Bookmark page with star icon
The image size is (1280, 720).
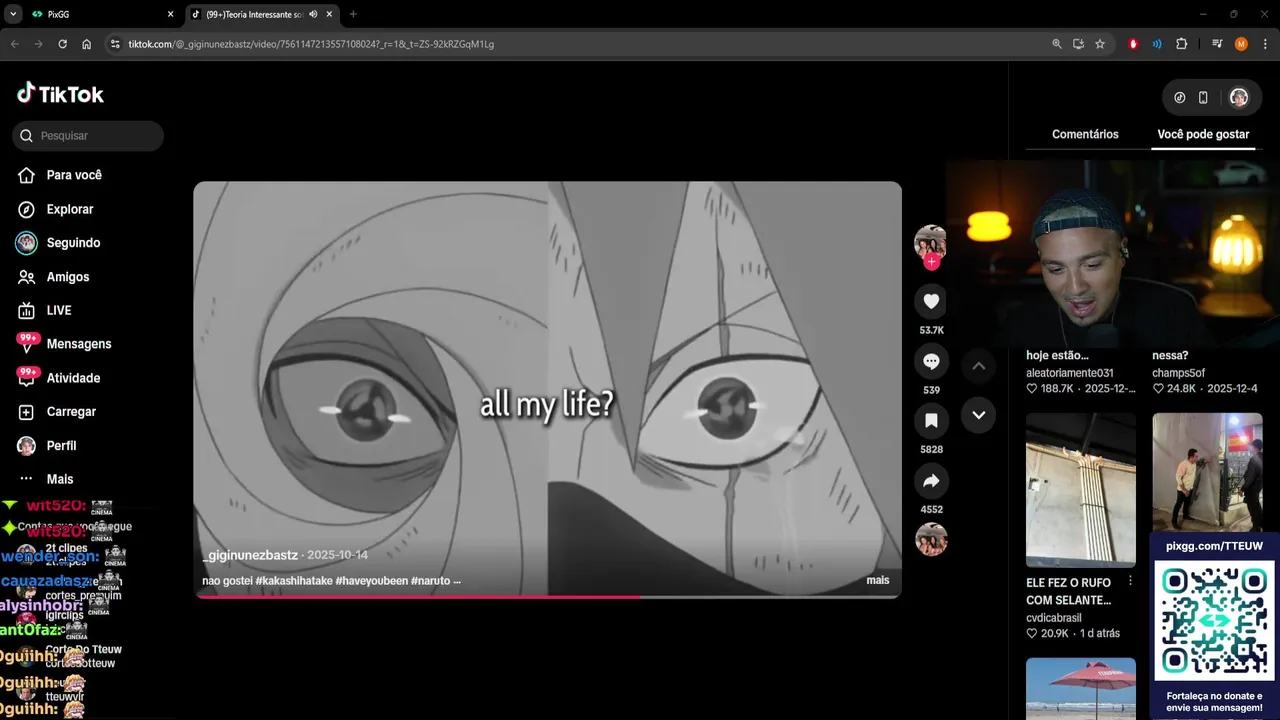click(x=1100, y=44)
